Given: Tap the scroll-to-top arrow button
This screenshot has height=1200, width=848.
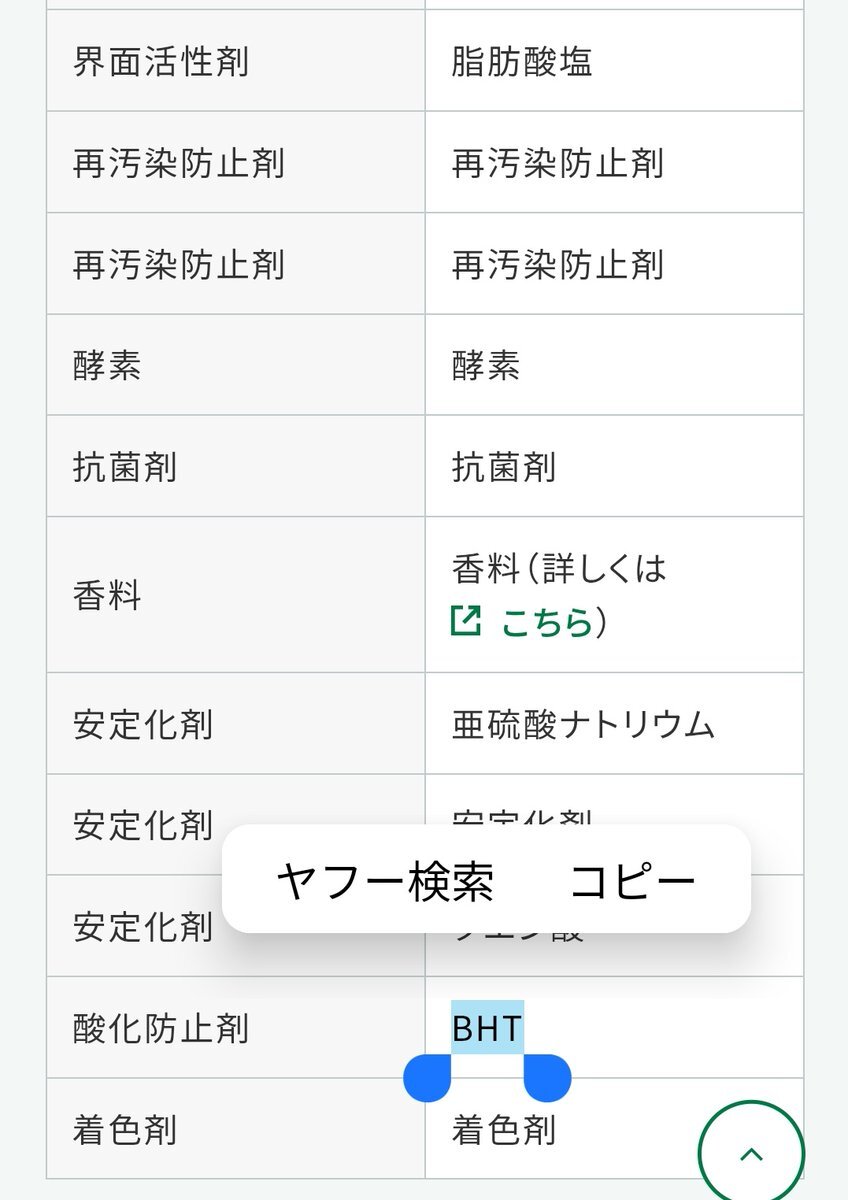Looking at the screenshot, I should pos(751,1153).
